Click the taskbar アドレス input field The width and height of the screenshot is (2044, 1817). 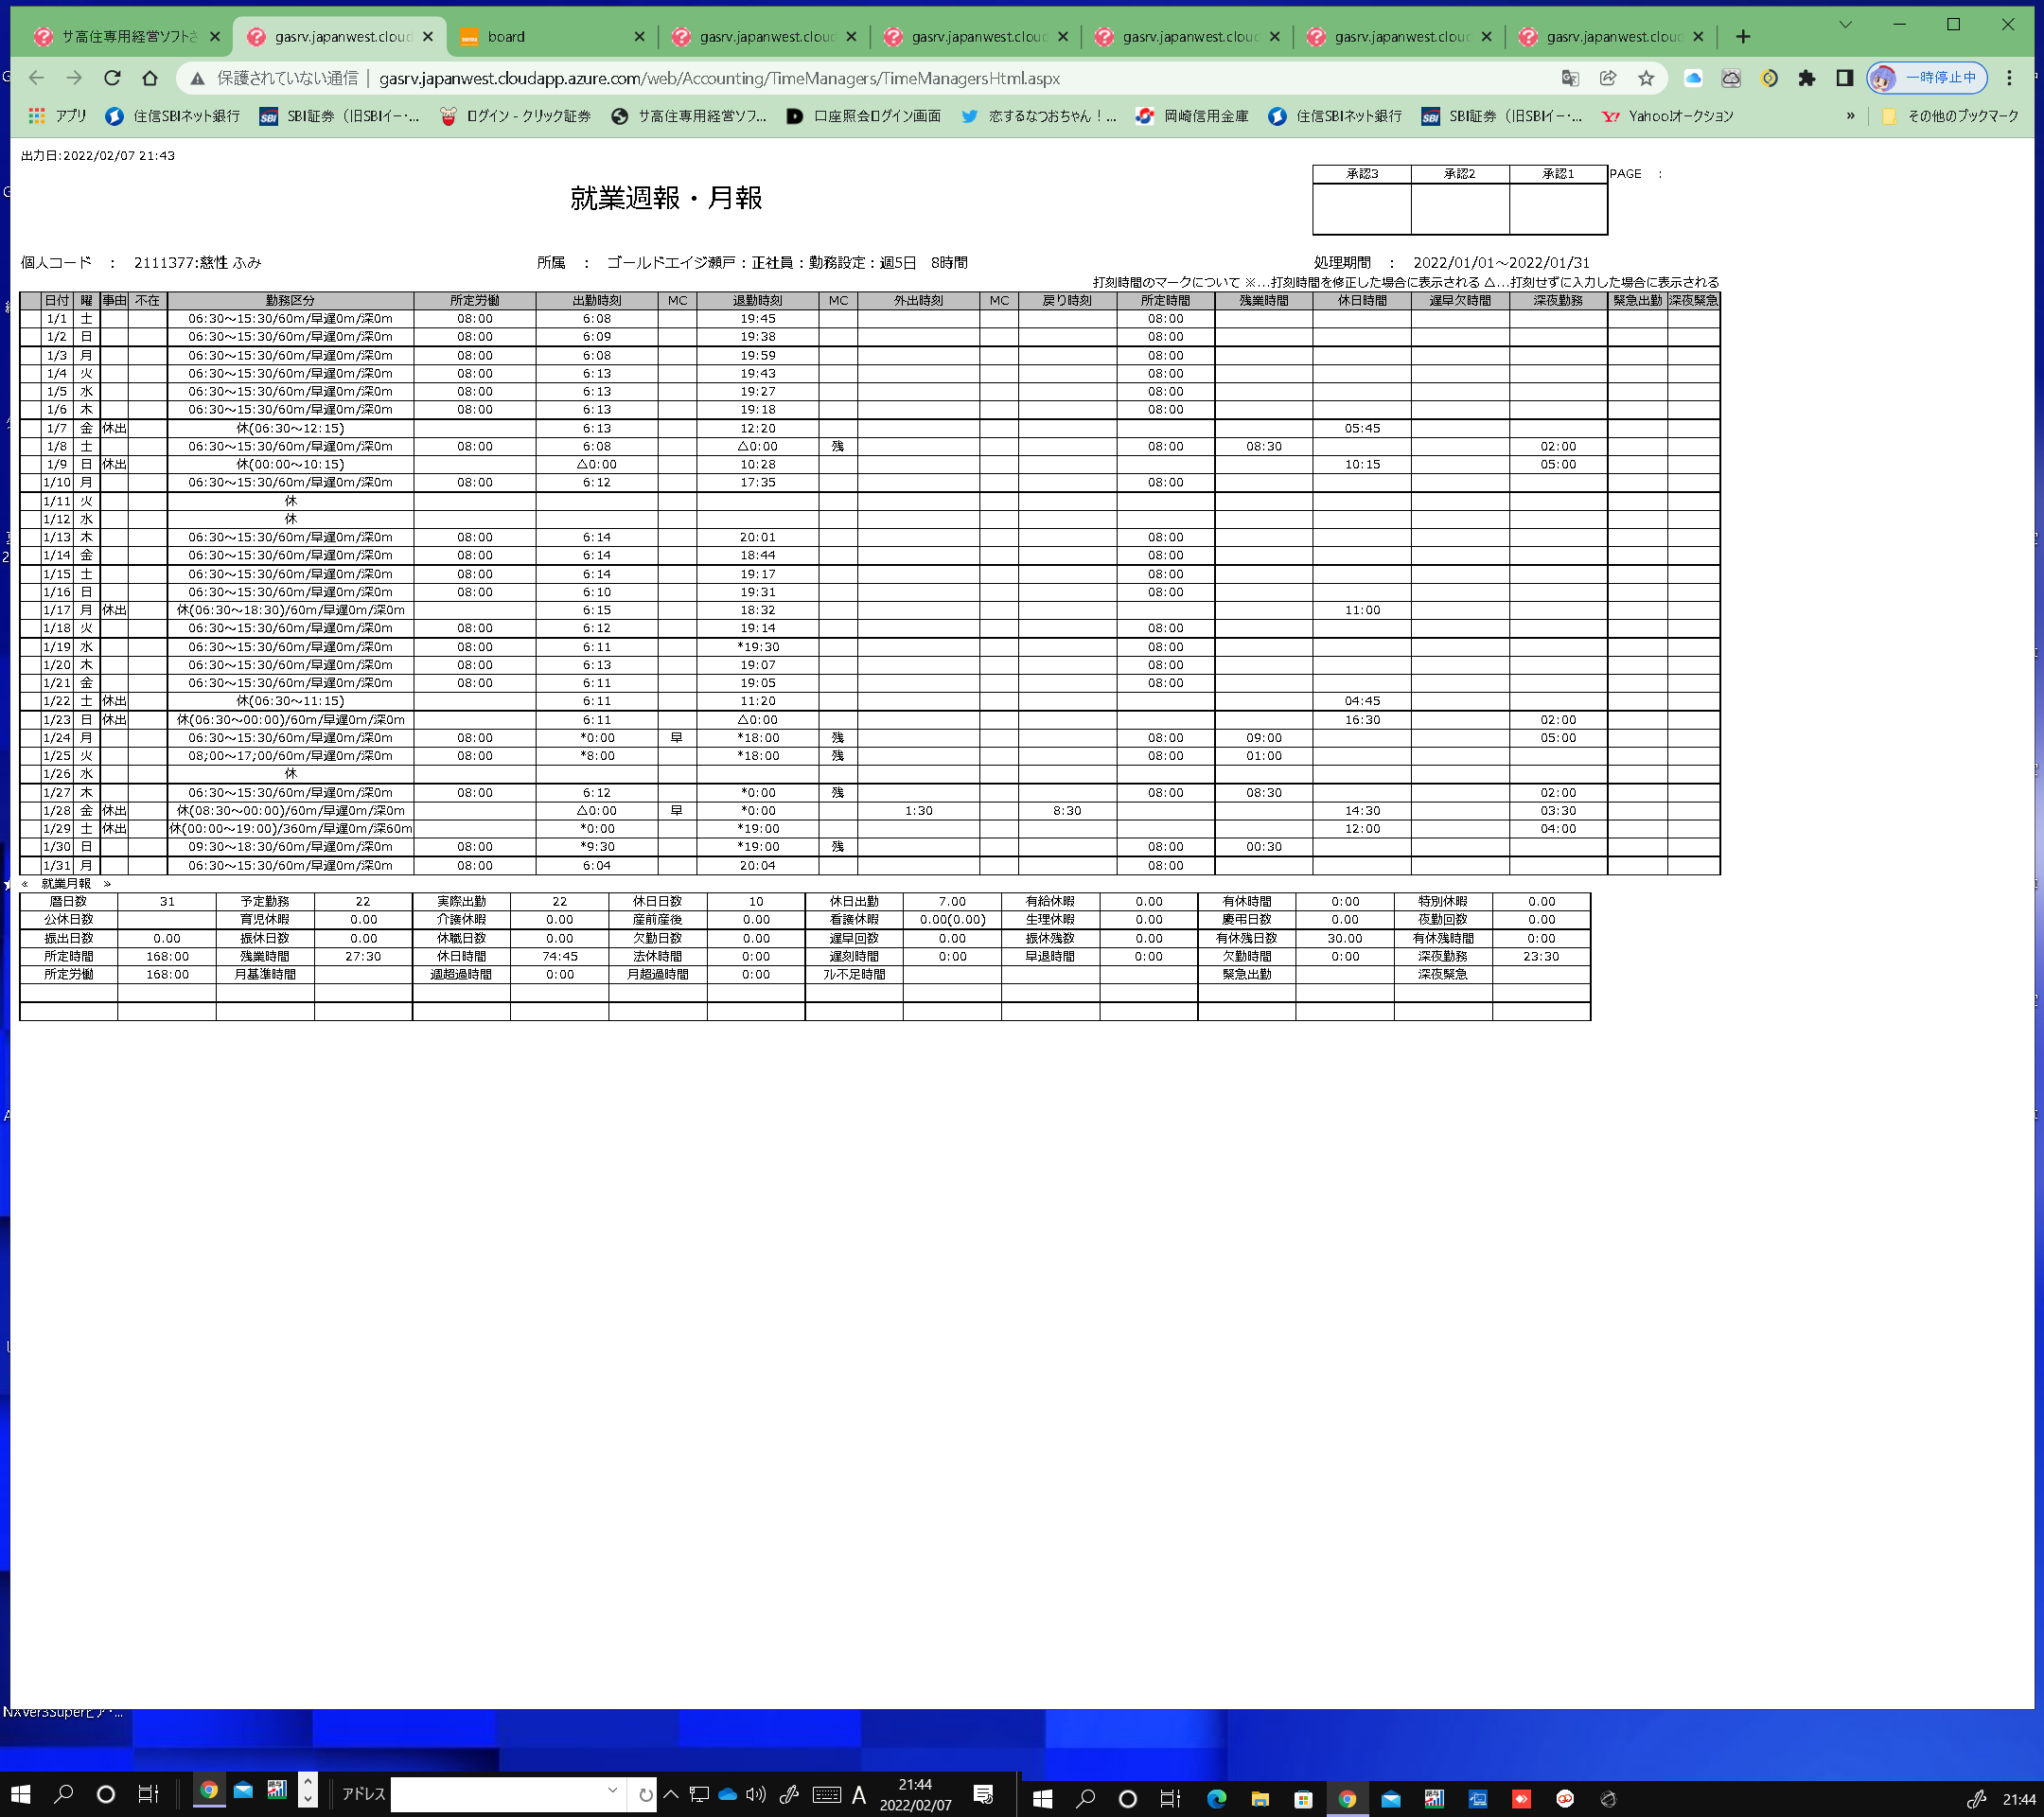tap(498, 1793)
